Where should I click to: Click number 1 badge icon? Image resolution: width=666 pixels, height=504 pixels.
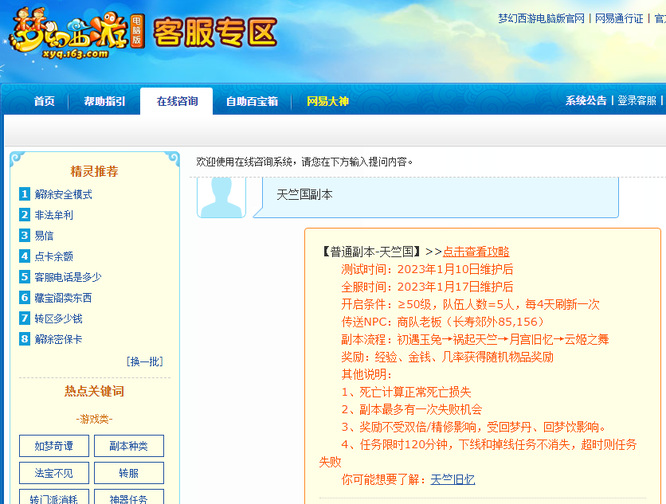coord(25,194)
